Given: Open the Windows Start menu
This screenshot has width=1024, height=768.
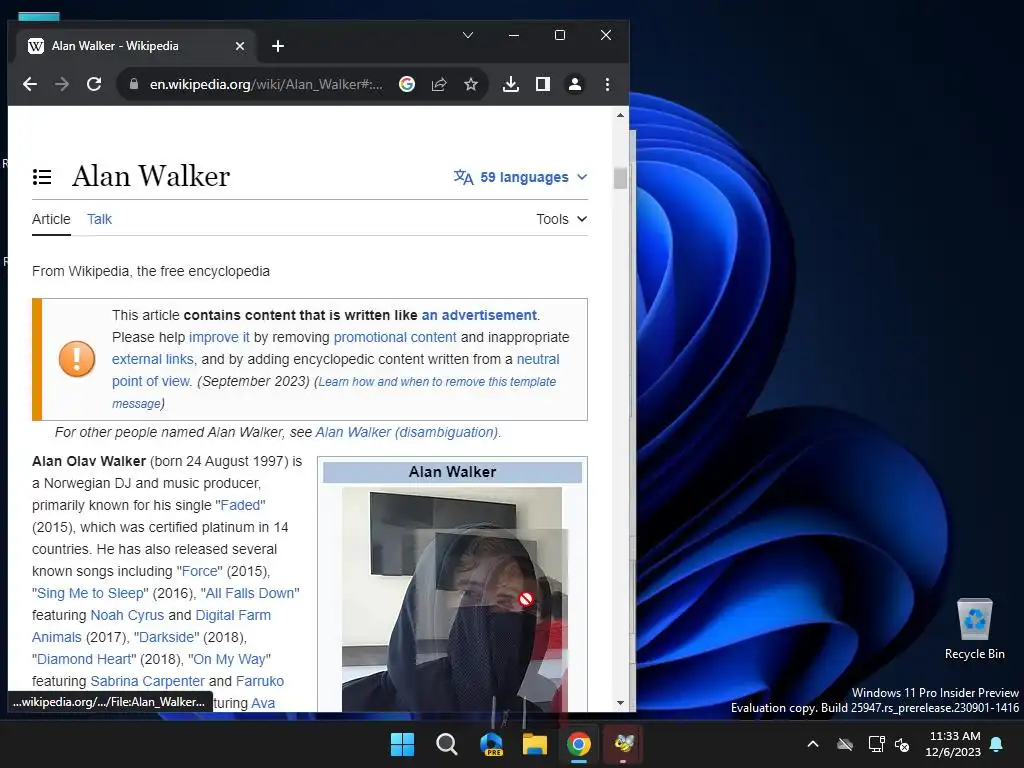Looking at the screenshot, I should (x=402, y=744).
